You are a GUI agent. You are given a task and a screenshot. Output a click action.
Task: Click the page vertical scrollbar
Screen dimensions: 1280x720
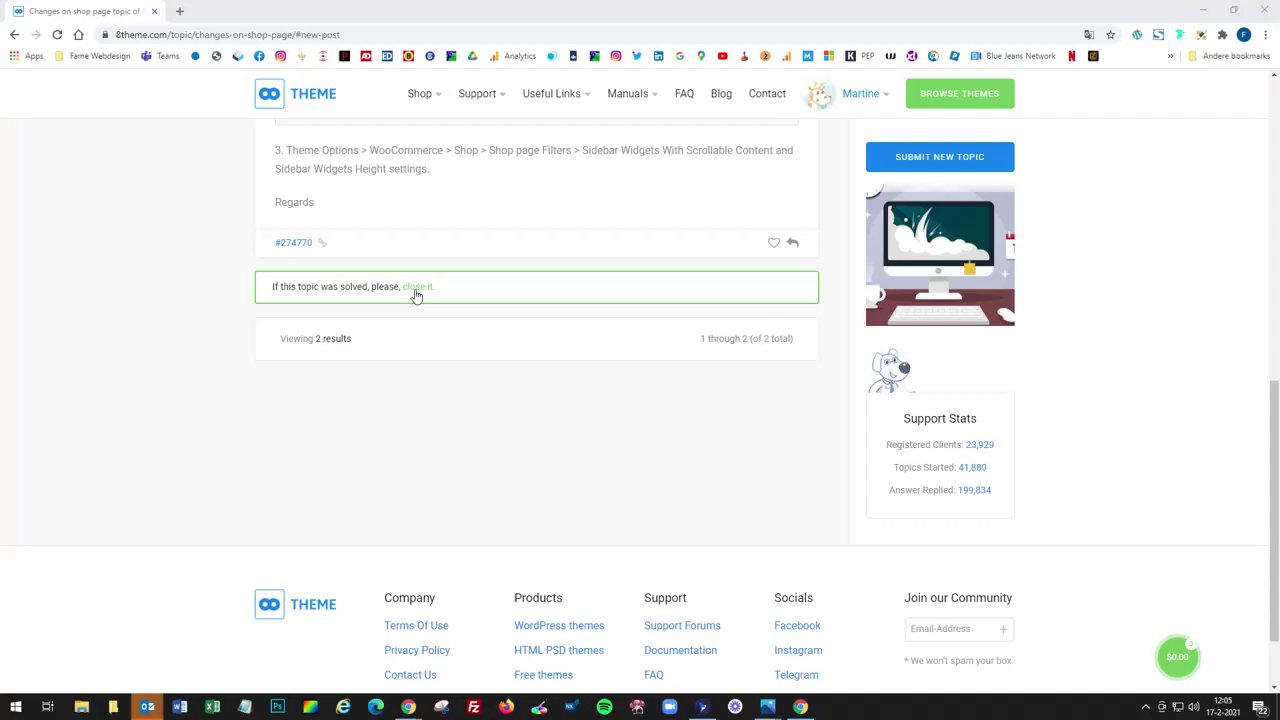[x=1274, y=510]
